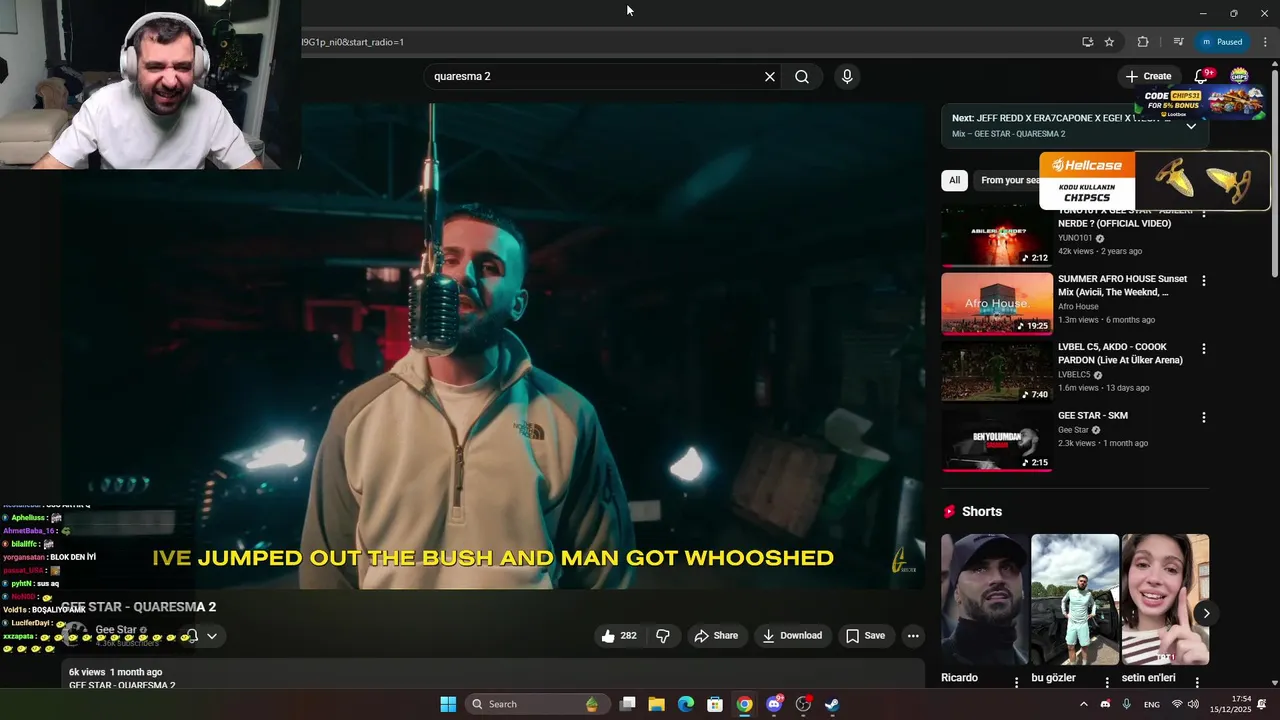Expand the Mix playlist panel chevron

[1191, 126]
